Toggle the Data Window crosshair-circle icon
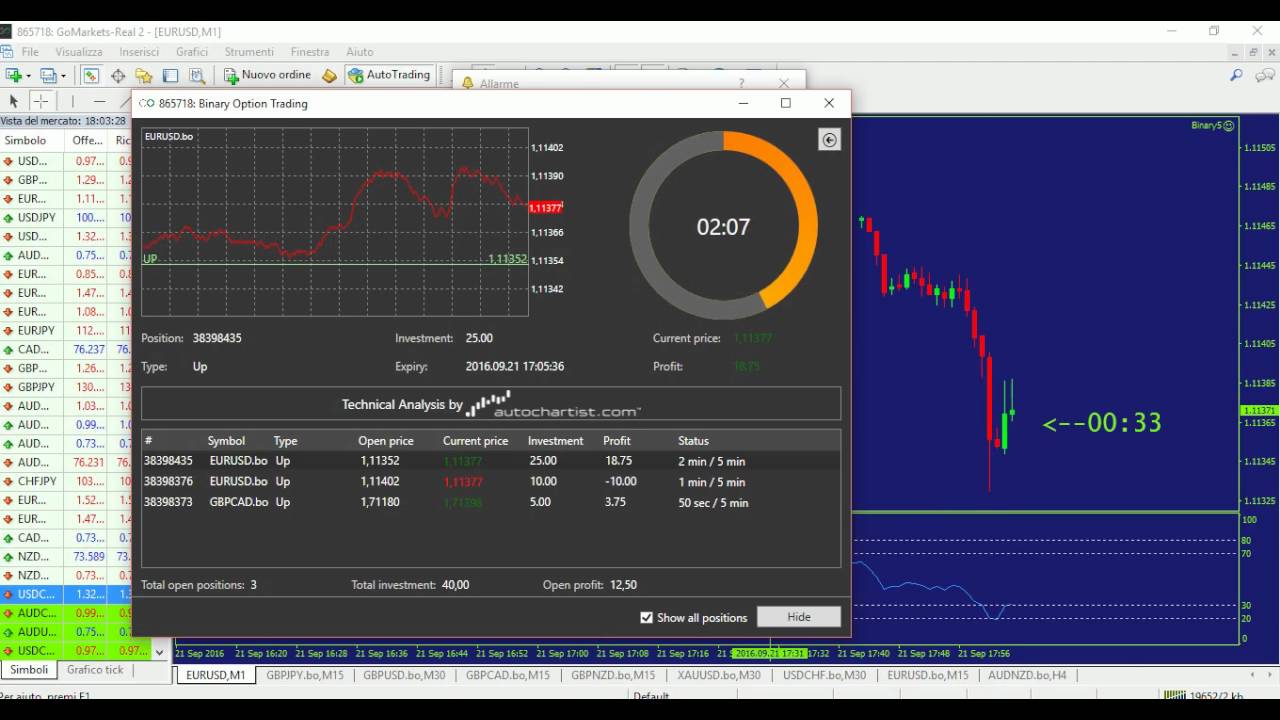 click(118, 75)
